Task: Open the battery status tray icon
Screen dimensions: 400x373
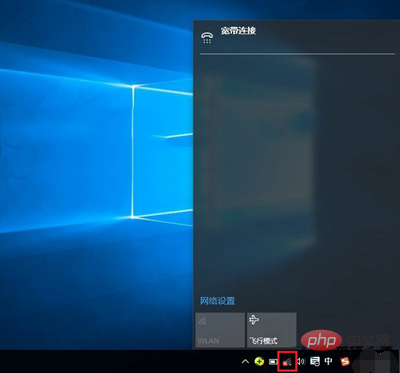Action: click(x=273, y=361)
